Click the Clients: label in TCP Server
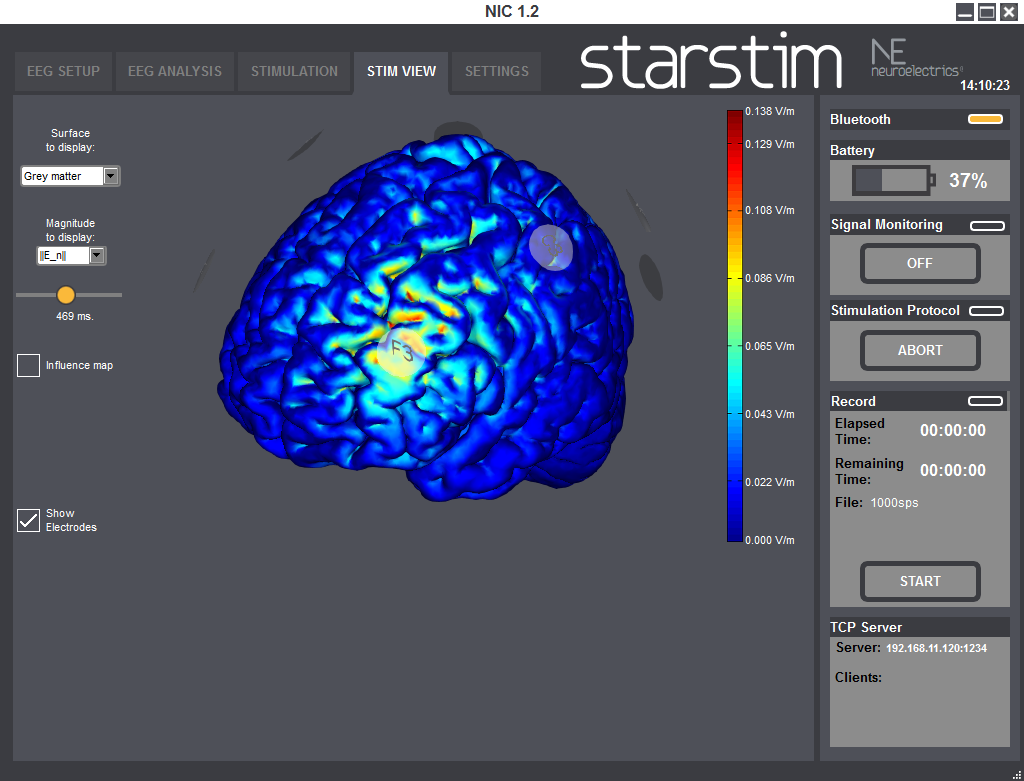 click(858, 678)
